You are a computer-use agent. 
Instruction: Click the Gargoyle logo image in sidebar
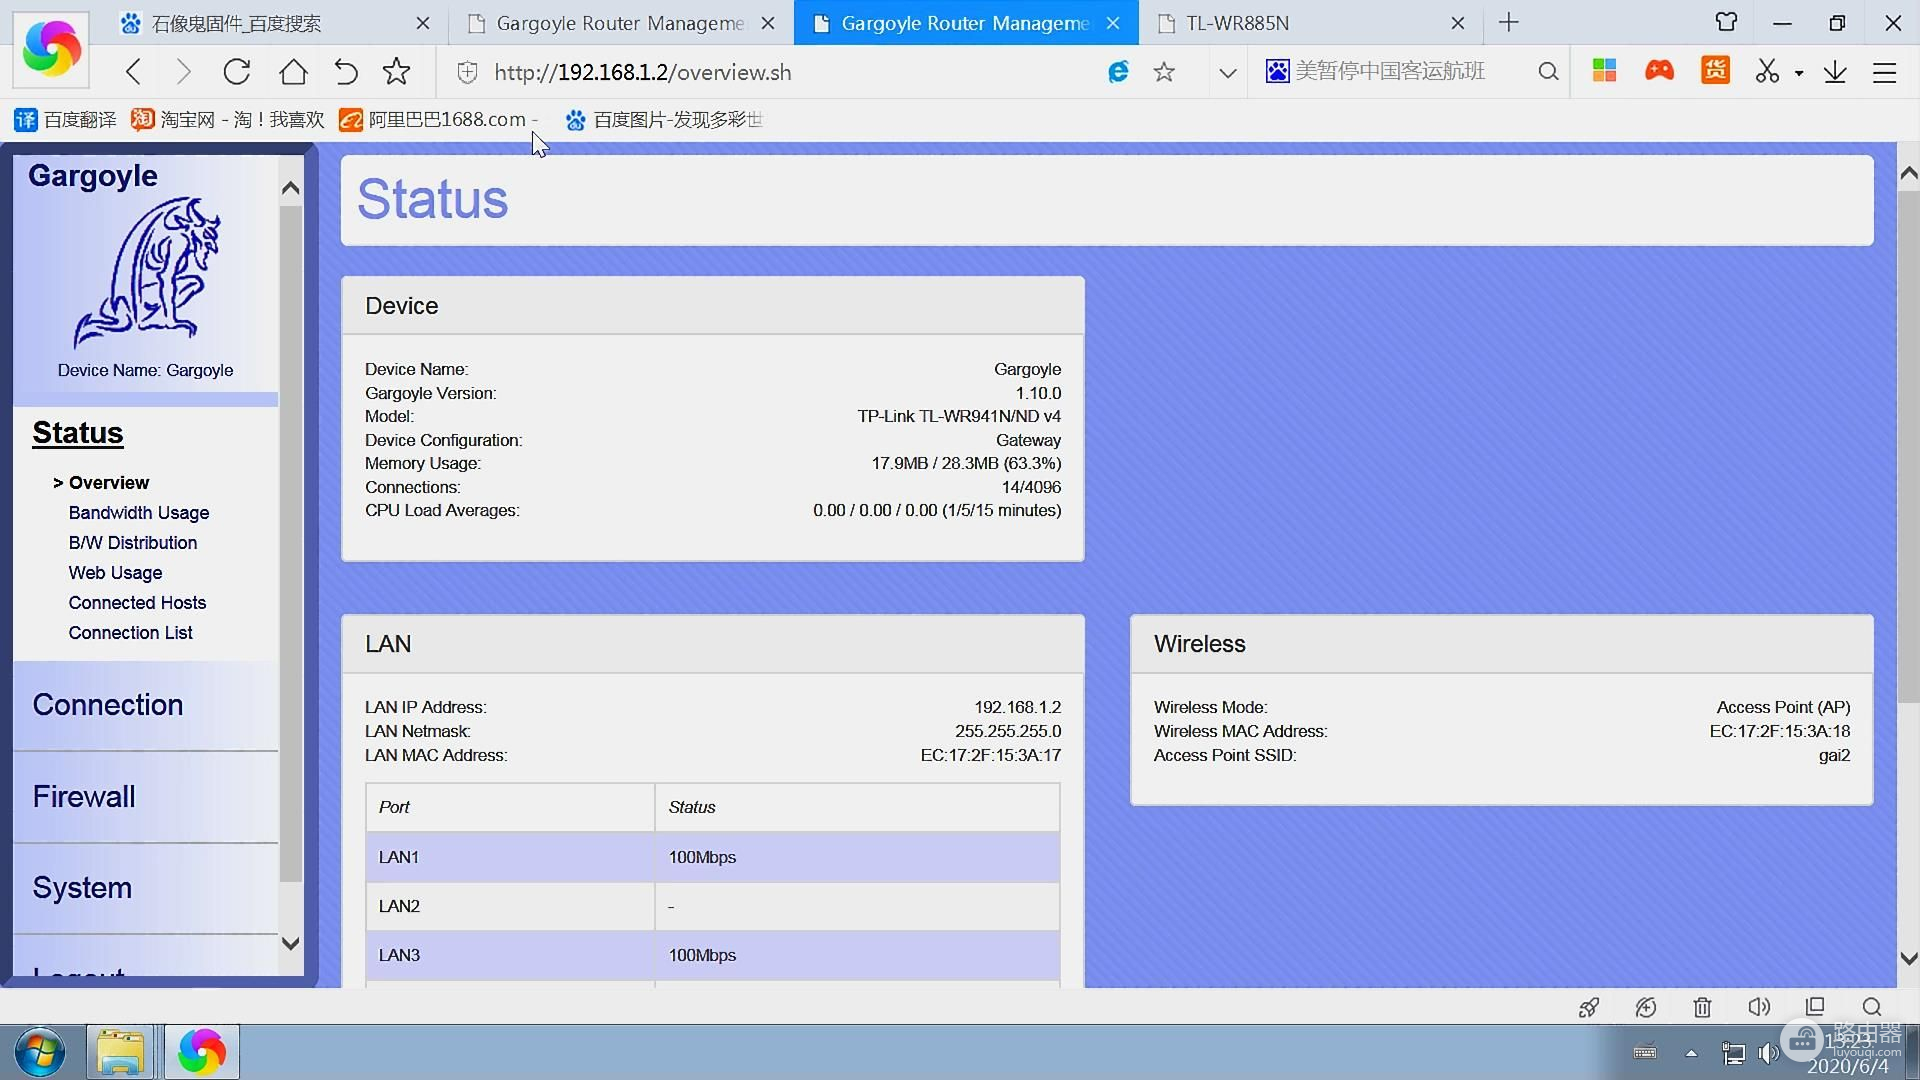pos(146,272)
